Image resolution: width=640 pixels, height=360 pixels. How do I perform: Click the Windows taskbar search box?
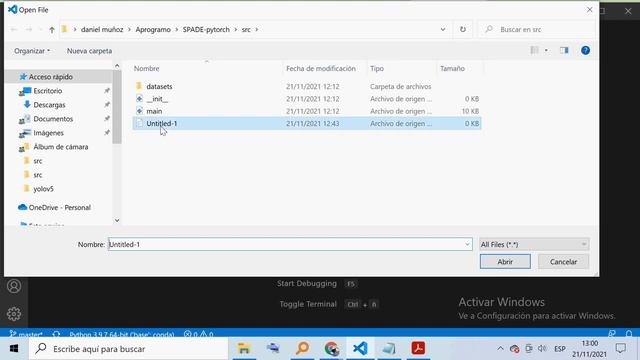[x=128, y=349]
